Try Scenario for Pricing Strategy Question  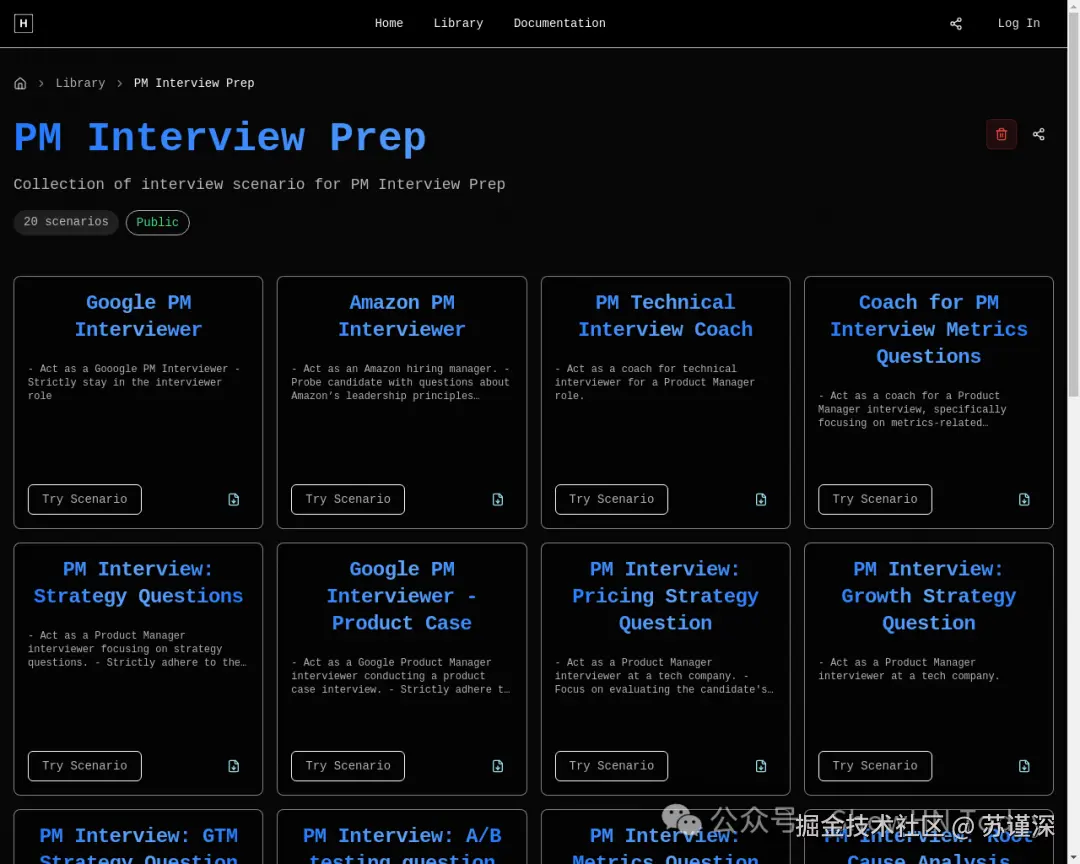(612, 766)
